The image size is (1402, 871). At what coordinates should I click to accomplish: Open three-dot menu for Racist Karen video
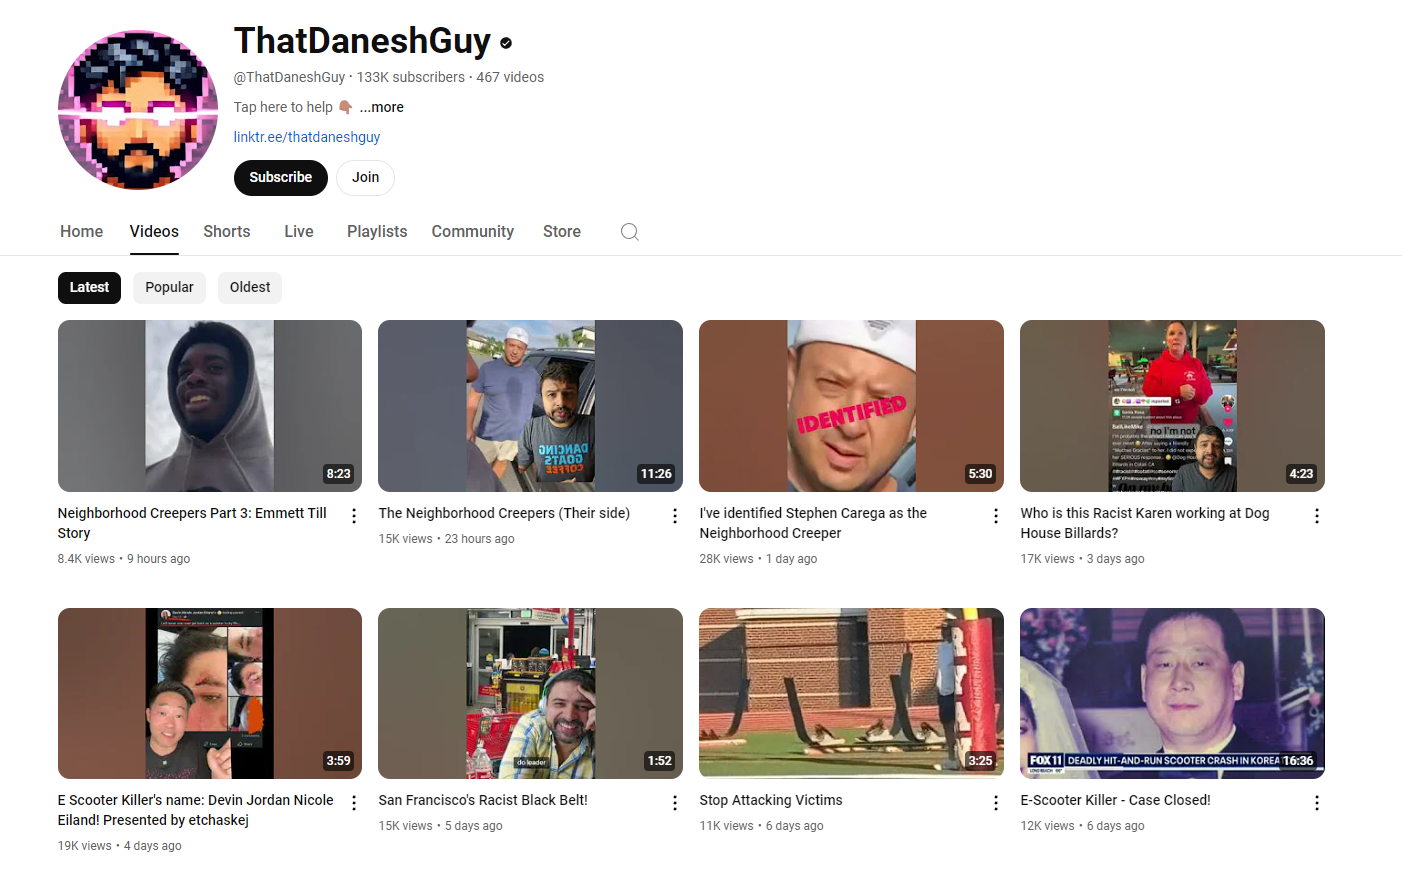(x=1317, y=516)
